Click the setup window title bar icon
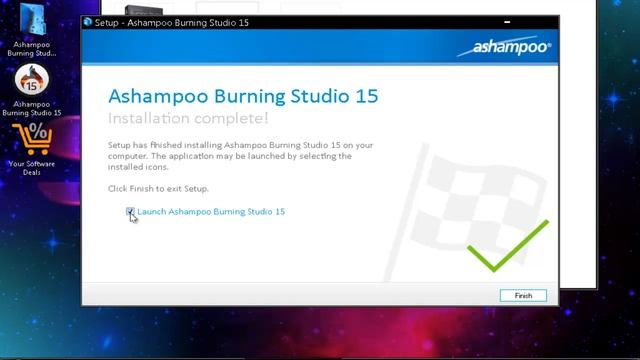The height and width of the screenshot is (360, 640). pos(88,22)
